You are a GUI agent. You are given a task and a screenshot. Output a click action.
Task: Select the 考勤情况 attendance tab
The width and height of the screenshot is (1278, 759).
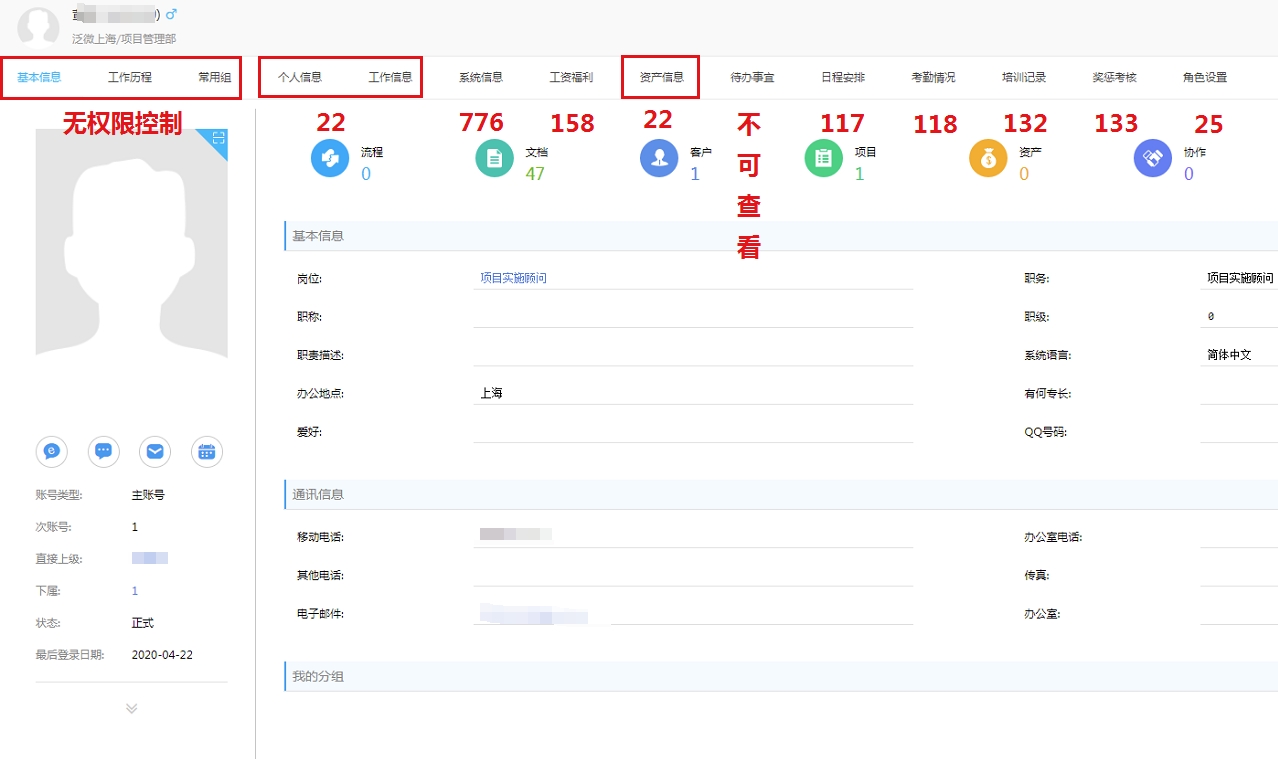click(x=933, y=77)
